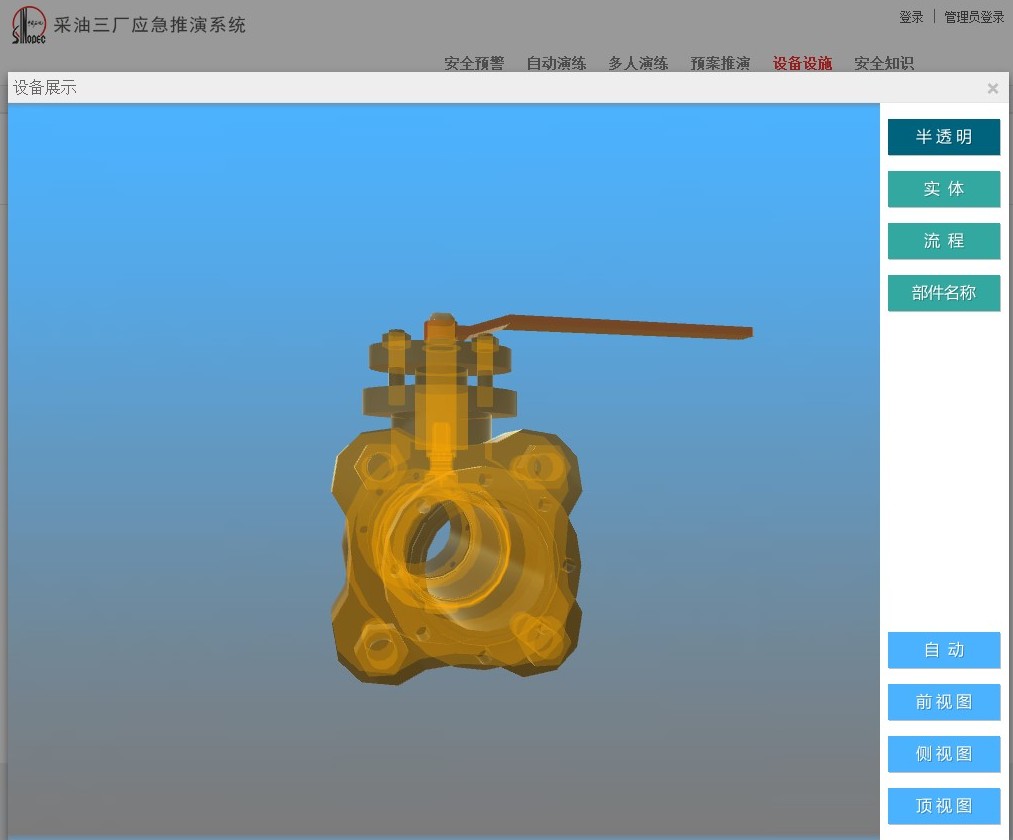Open the 安全知识 page
Screen dimensions: 1013x840
click(x=884, y=63)
